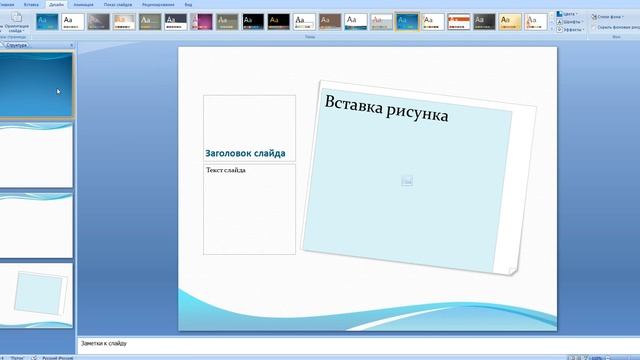Click the Эффекты theme effects icon
Viewport: 640px width, 360px height.
(x=559, y=29)
